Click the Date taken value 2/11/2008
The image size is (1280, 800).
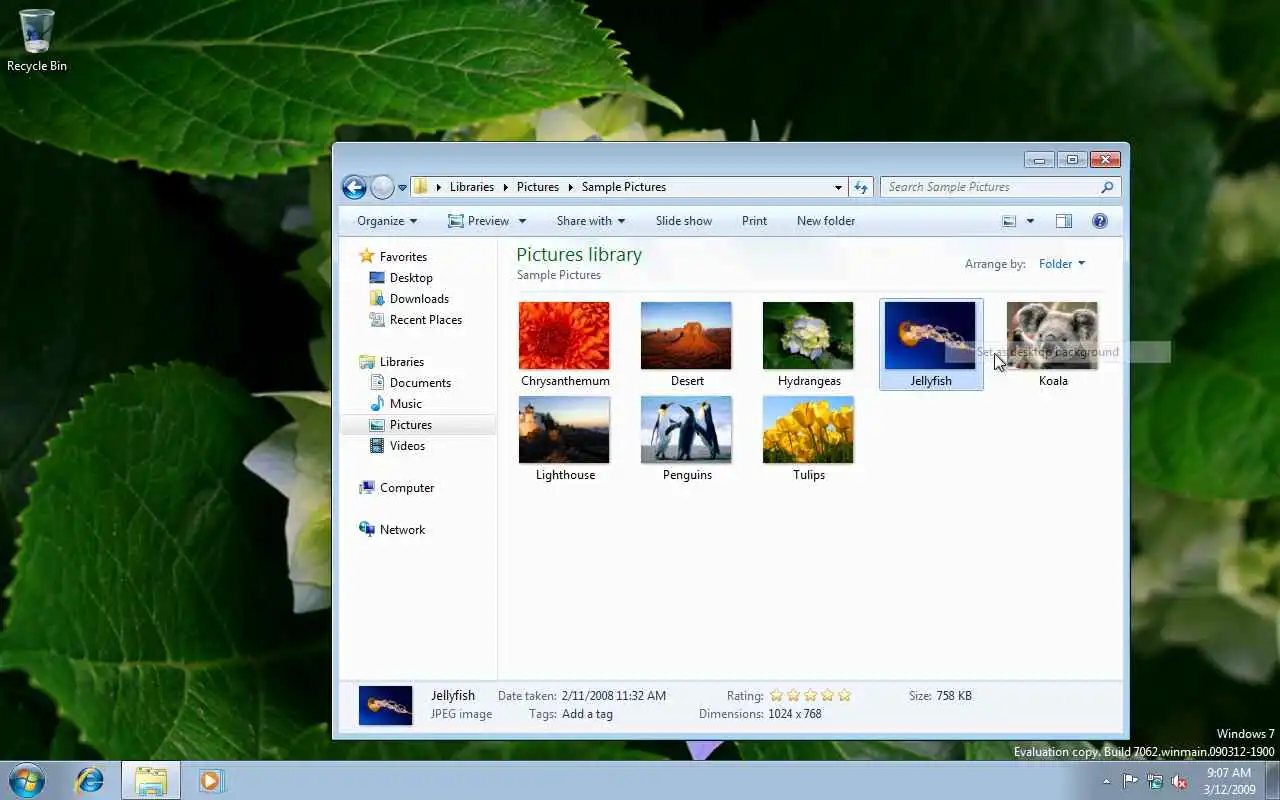(613, 696)
